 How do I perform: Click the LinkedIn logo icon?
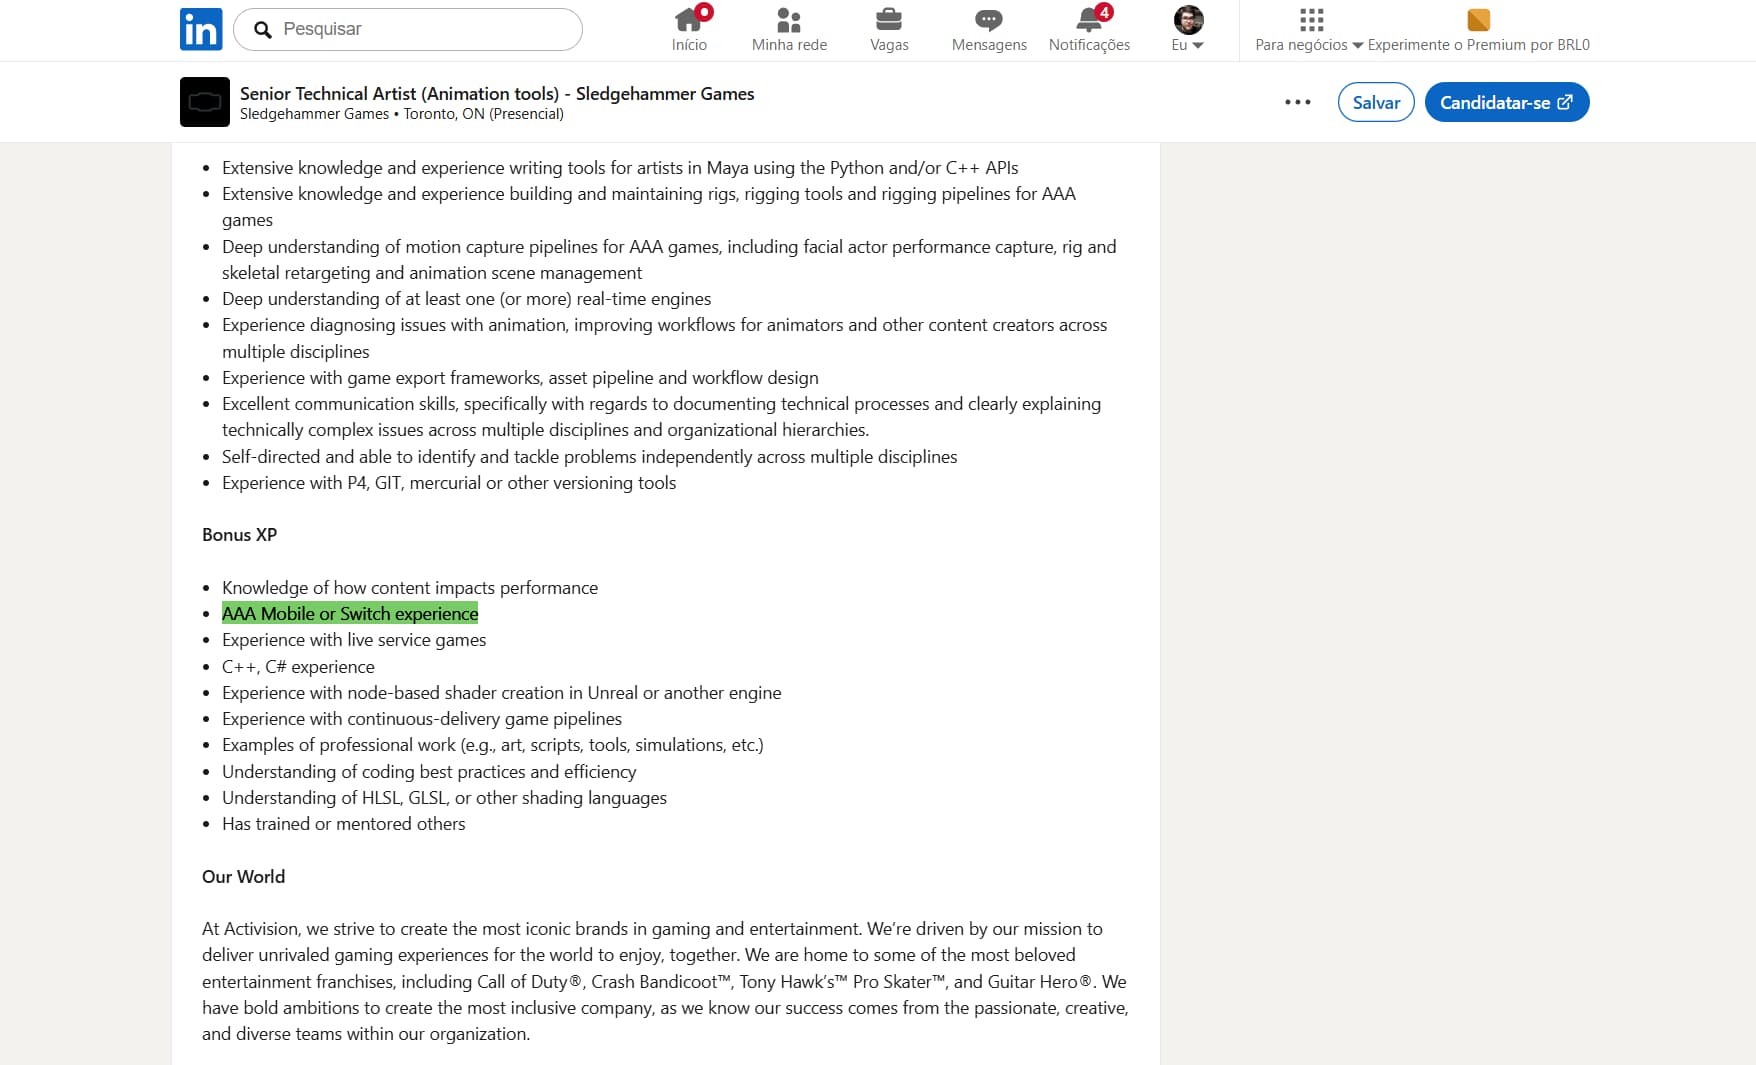click(x=201, y=29)
